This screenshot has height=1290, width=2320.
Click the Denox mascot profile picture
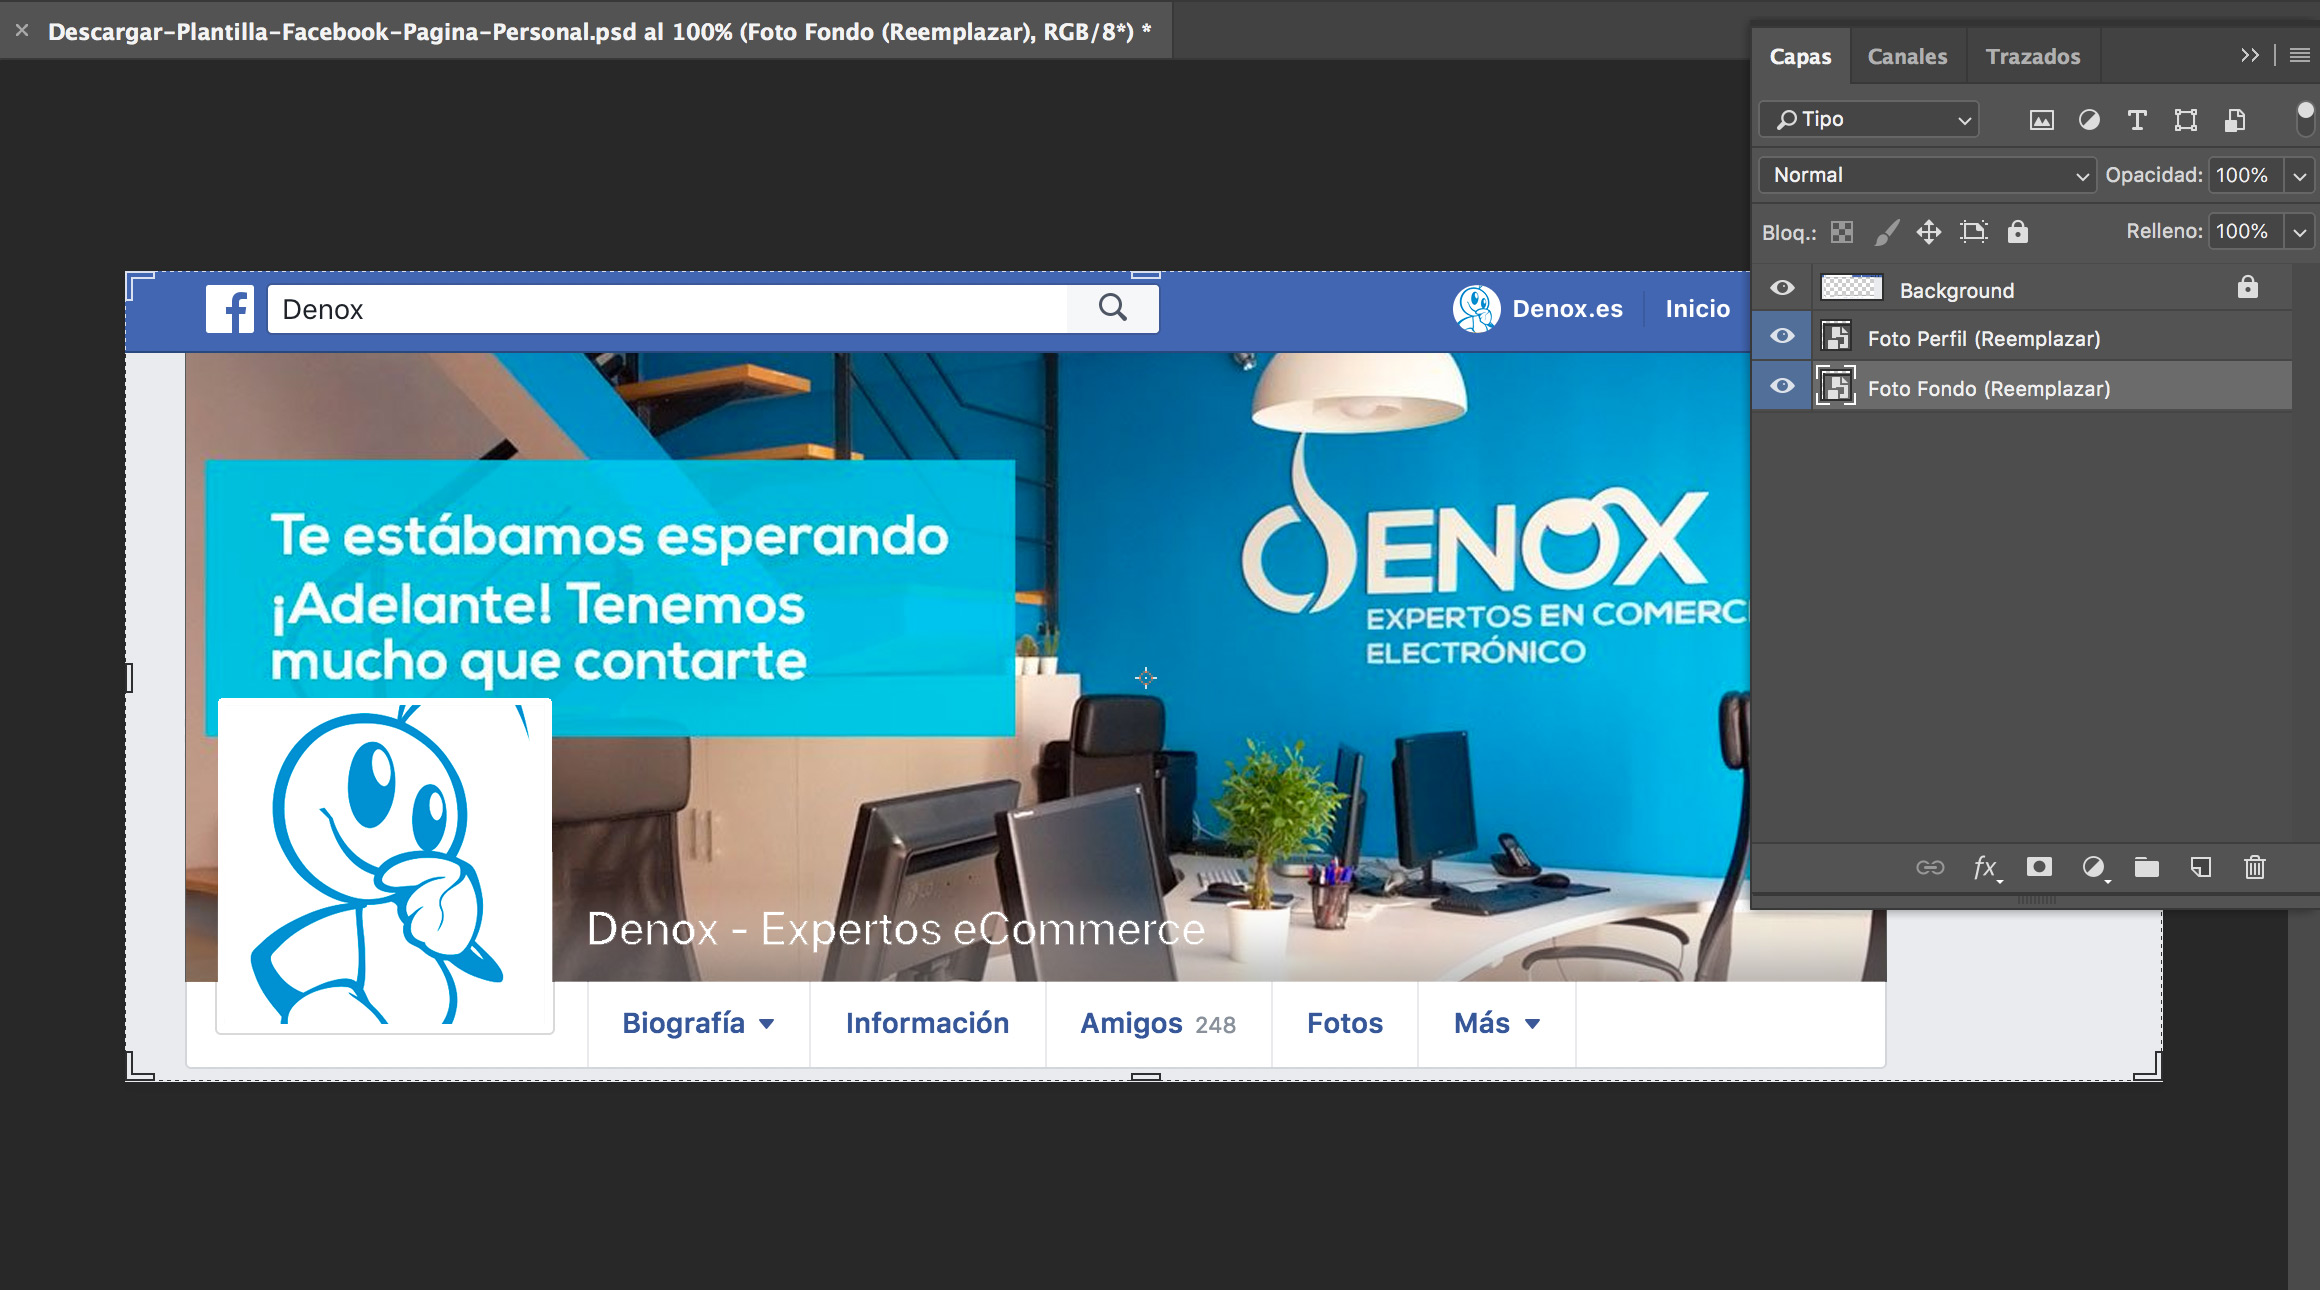(x=385, y=866)
